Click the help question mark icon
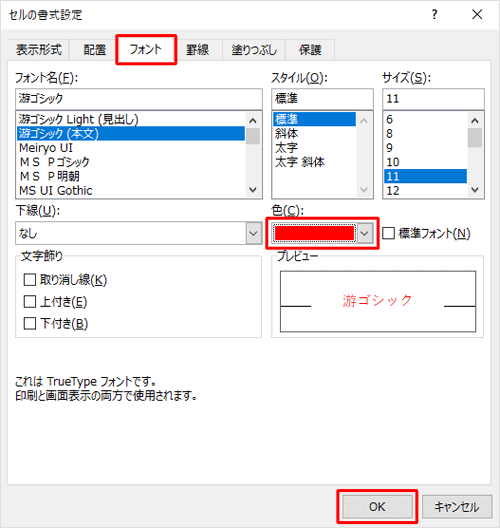500x528 pixels. [x=435, y=14]
